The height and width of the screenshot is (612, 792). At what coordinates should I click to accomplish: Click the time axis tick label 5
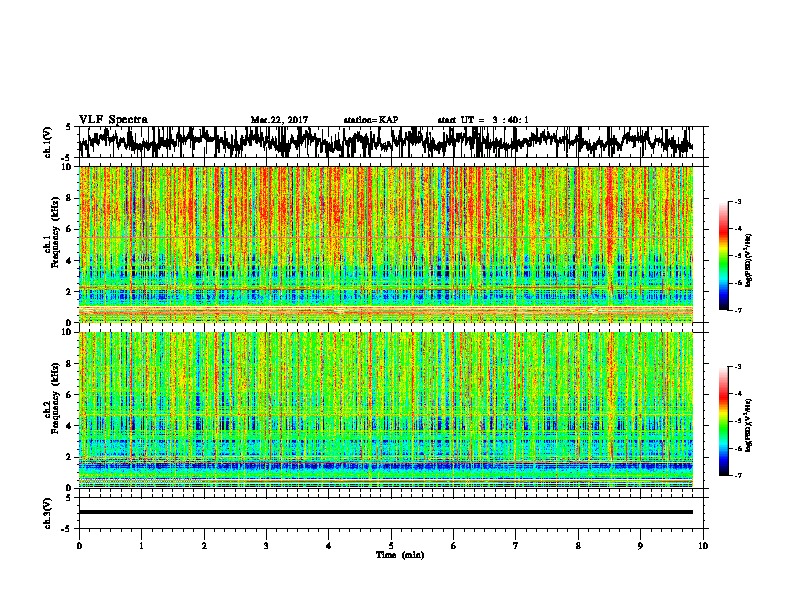(391, 546)
